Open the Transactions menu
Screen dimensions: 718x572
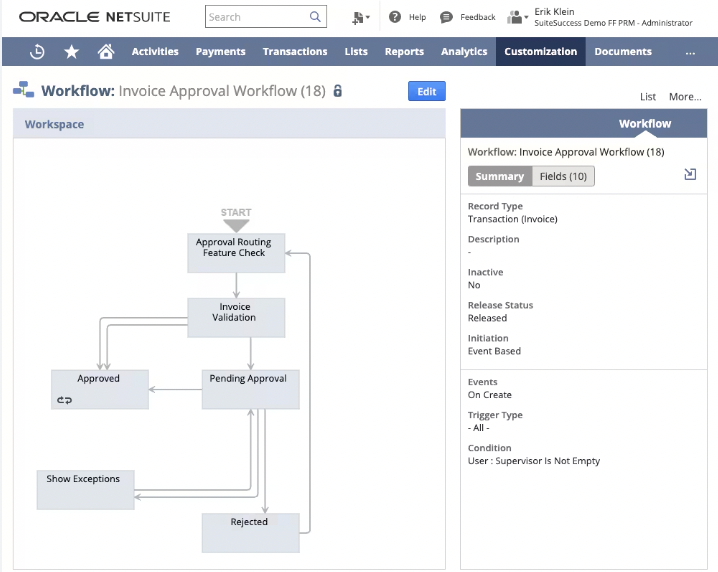pos(295,51)
